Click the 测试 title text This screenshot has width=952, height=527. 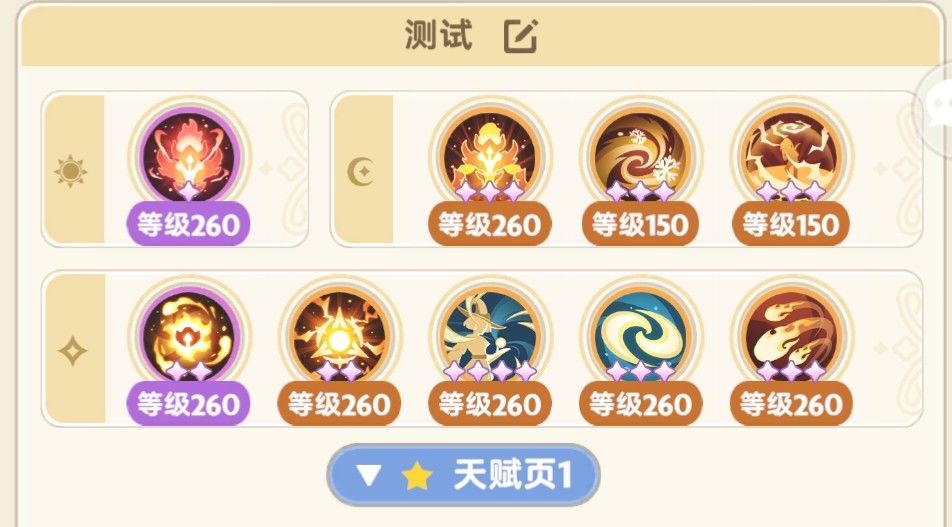click(438, 35)
